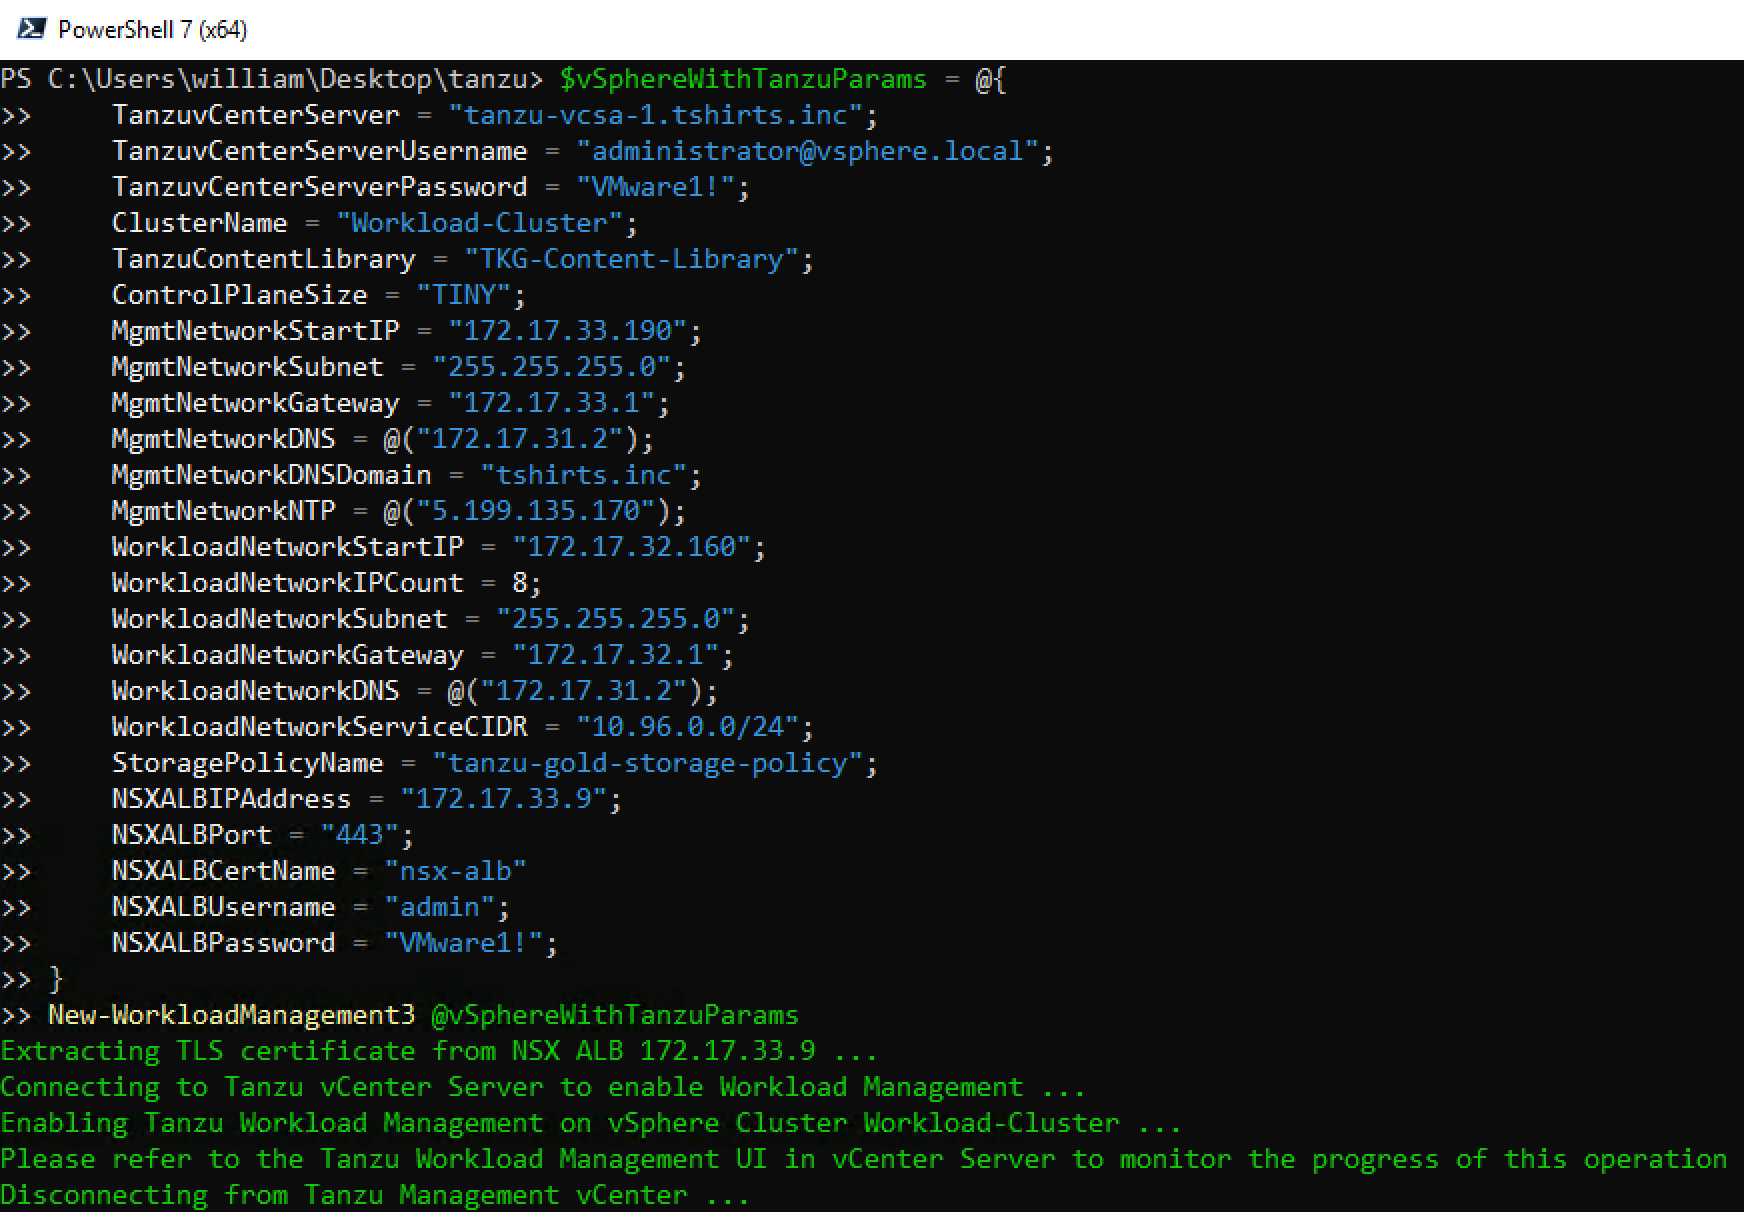
Task: Click the value "172.17.33.190"
Action: (567, 331)
